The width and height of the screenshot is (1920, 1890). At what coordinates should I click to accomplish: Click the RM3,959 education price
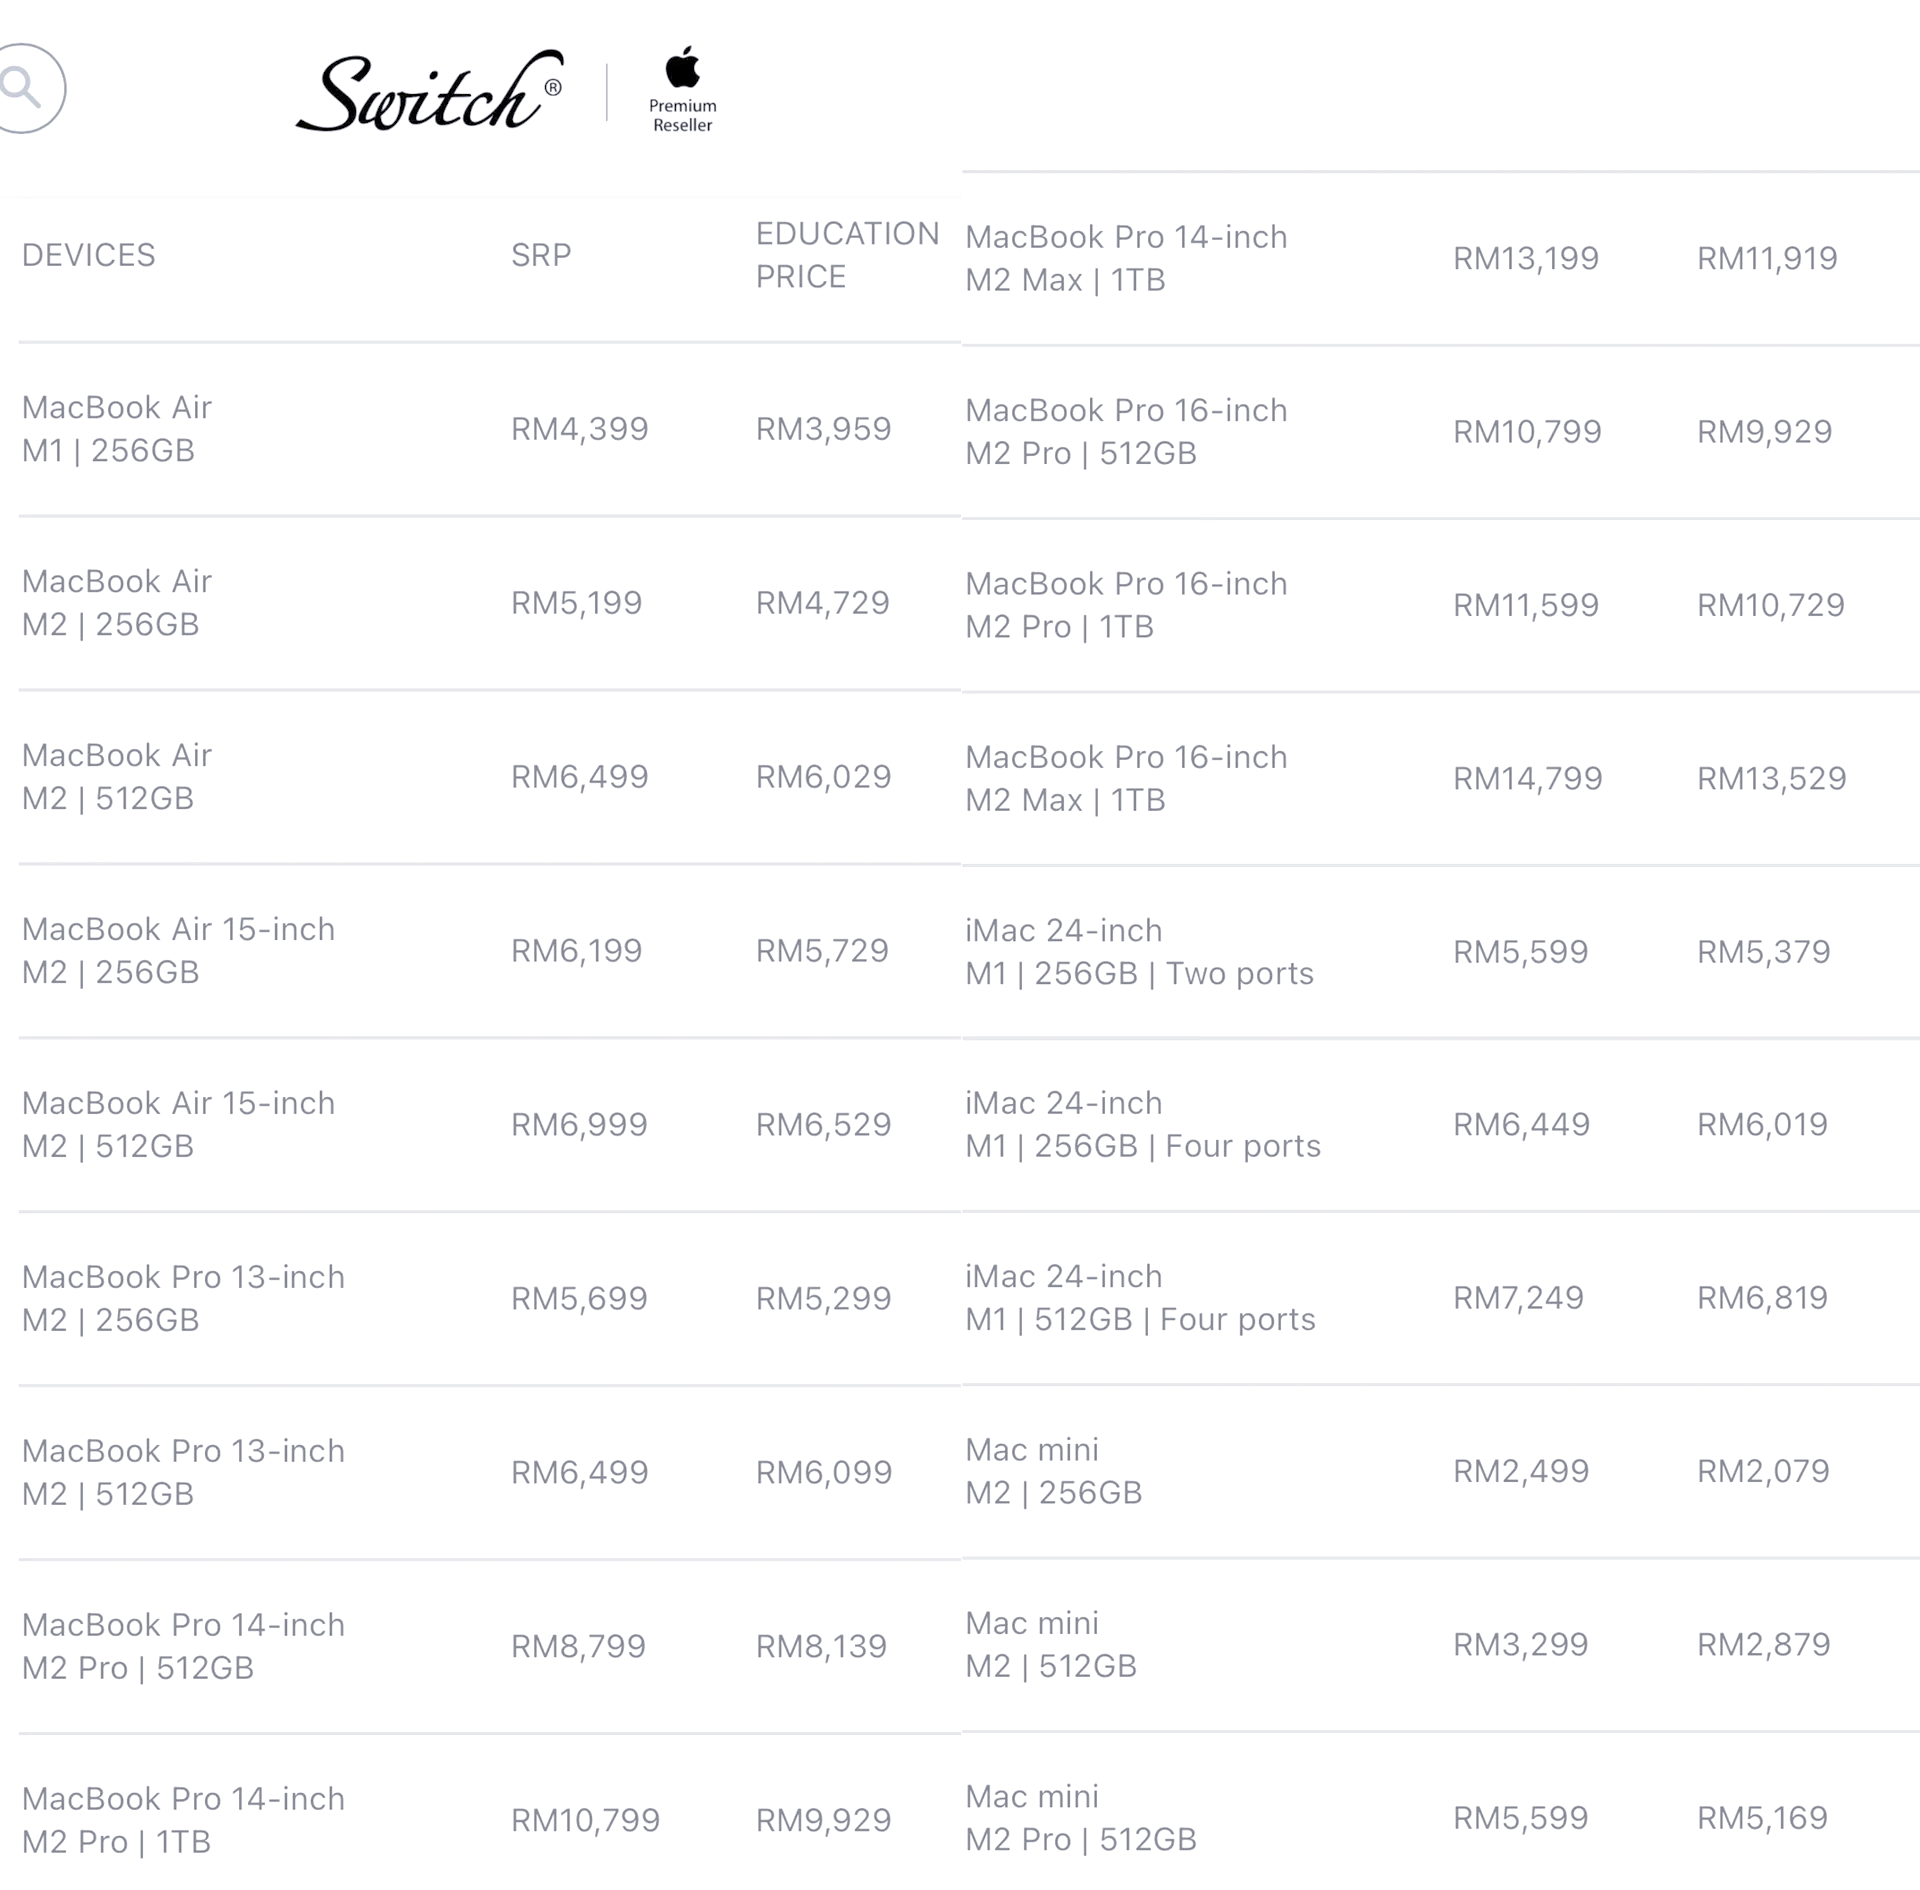pyautogui.click(x=823, y=429)
